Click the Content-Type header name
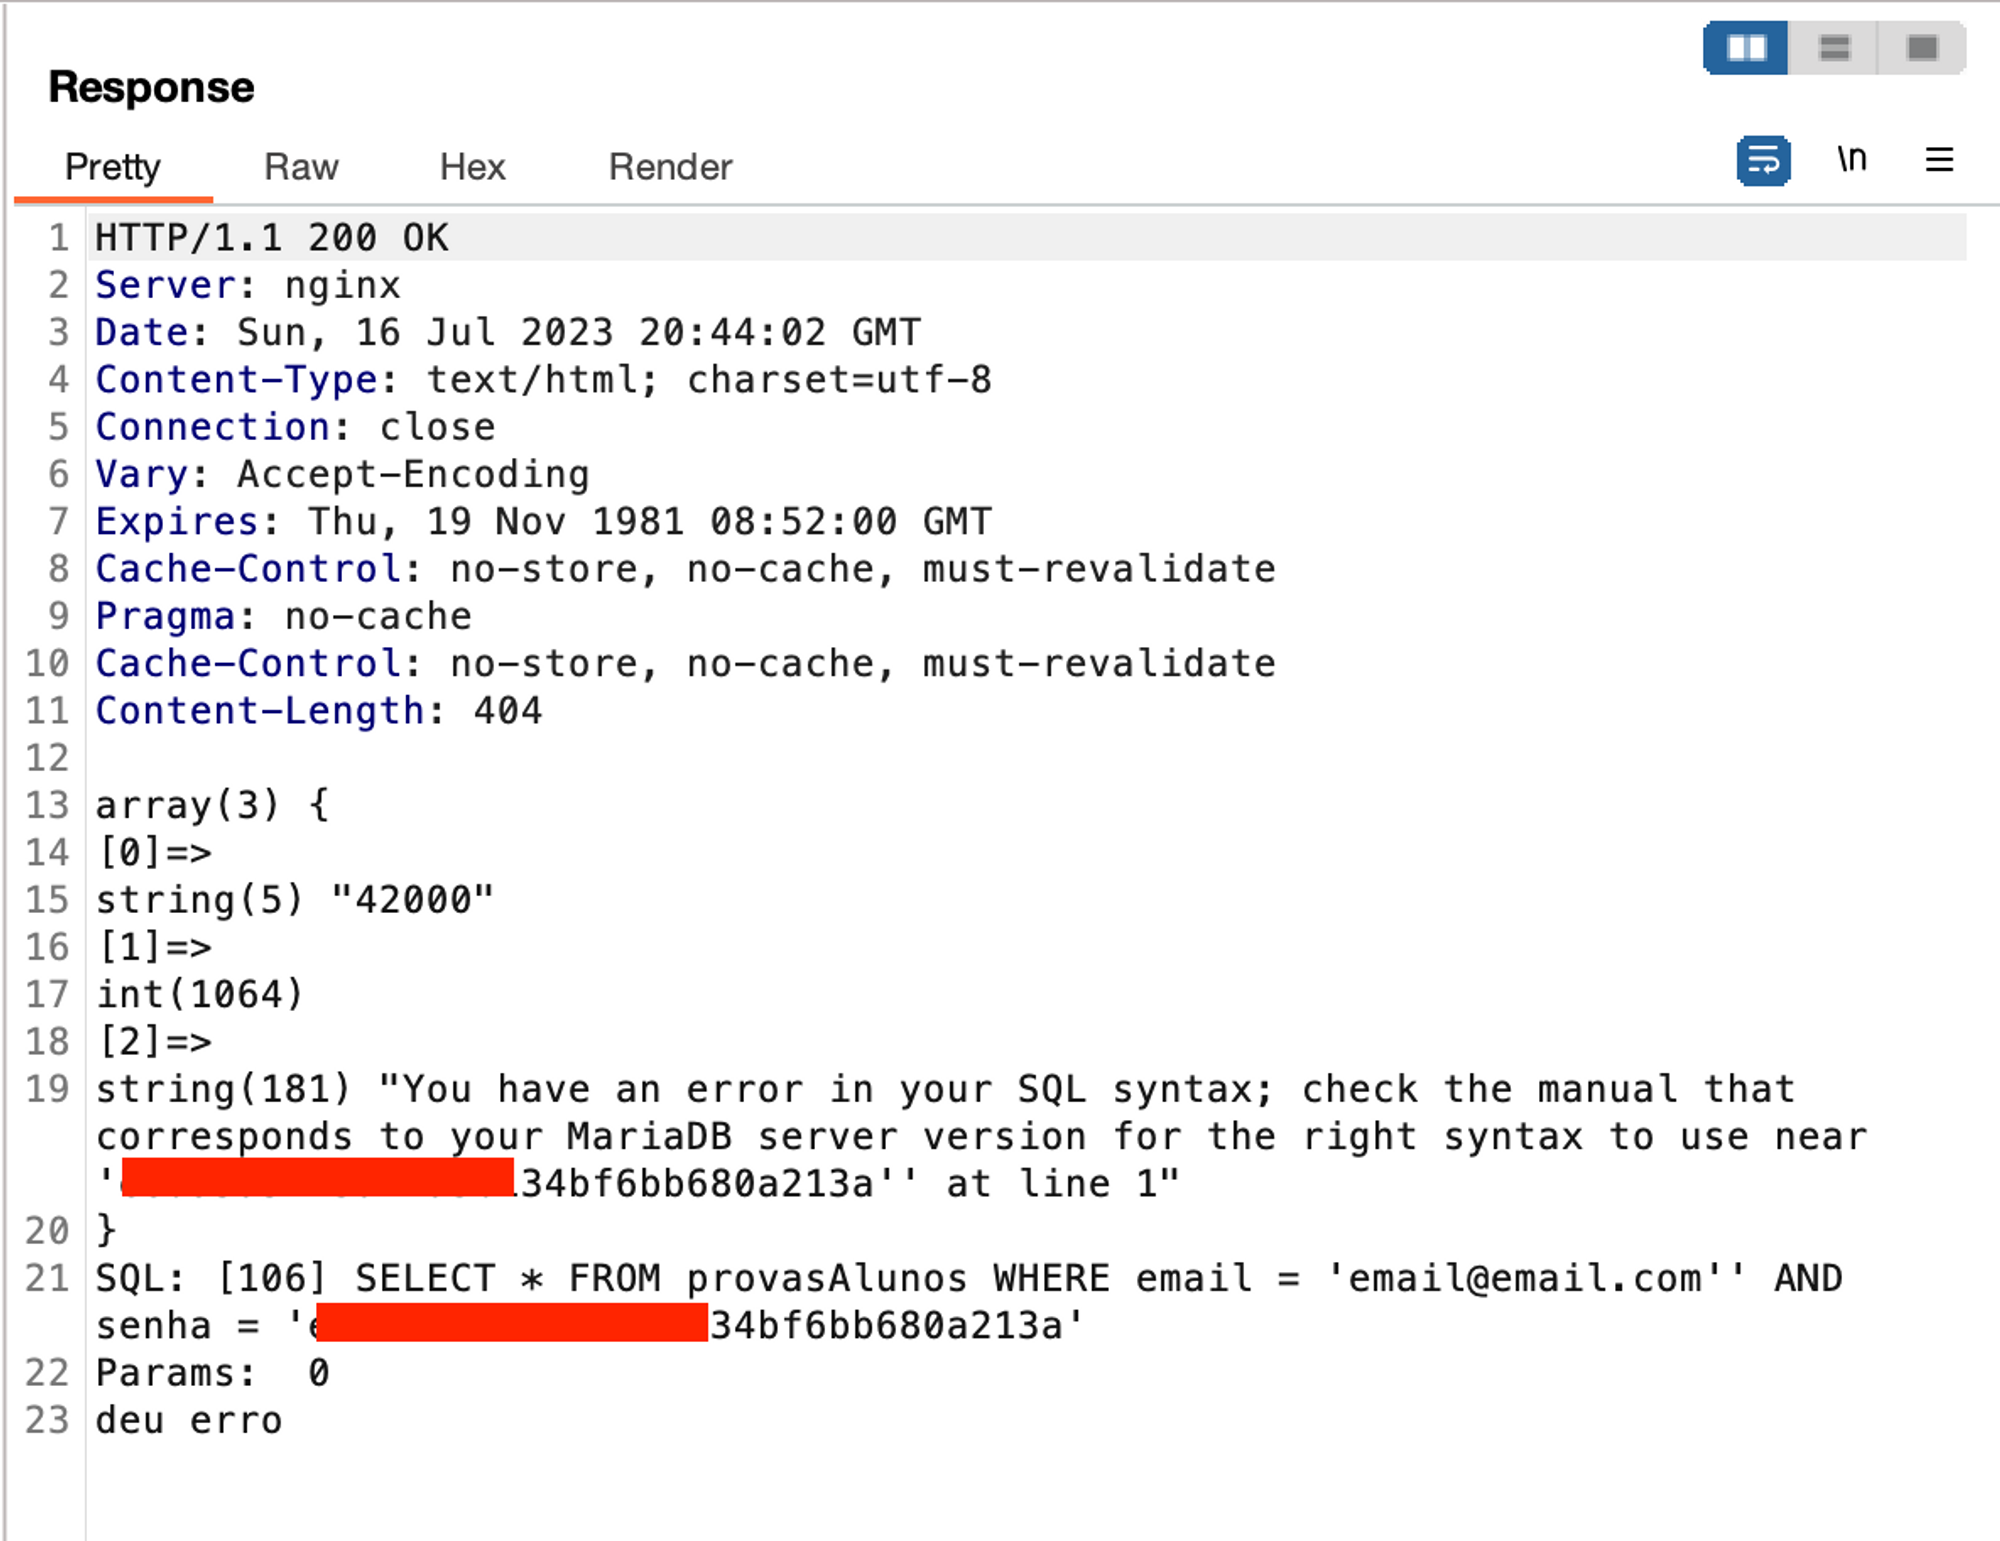 pos(236,380)
